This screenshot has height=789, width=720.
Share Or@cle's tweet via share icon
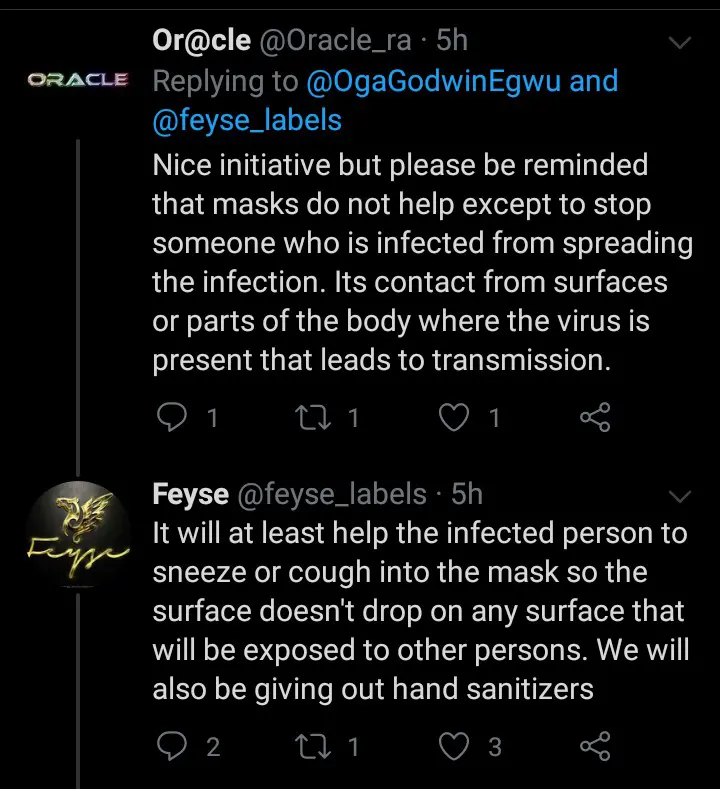pyautogui.click(x=595, y=417)
